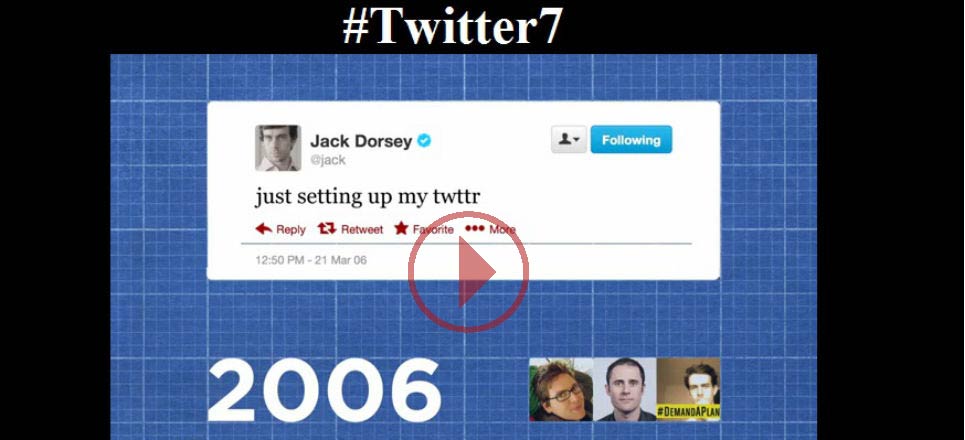Click the More three-dots icon

pyautogui.click(x=474, y=228)
